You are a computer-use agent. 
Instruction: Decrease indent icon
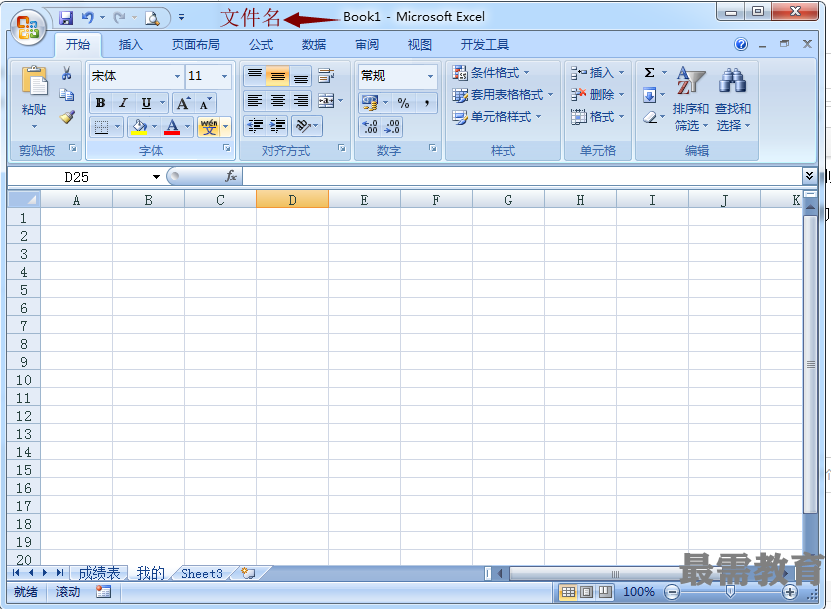pos(255,126)
